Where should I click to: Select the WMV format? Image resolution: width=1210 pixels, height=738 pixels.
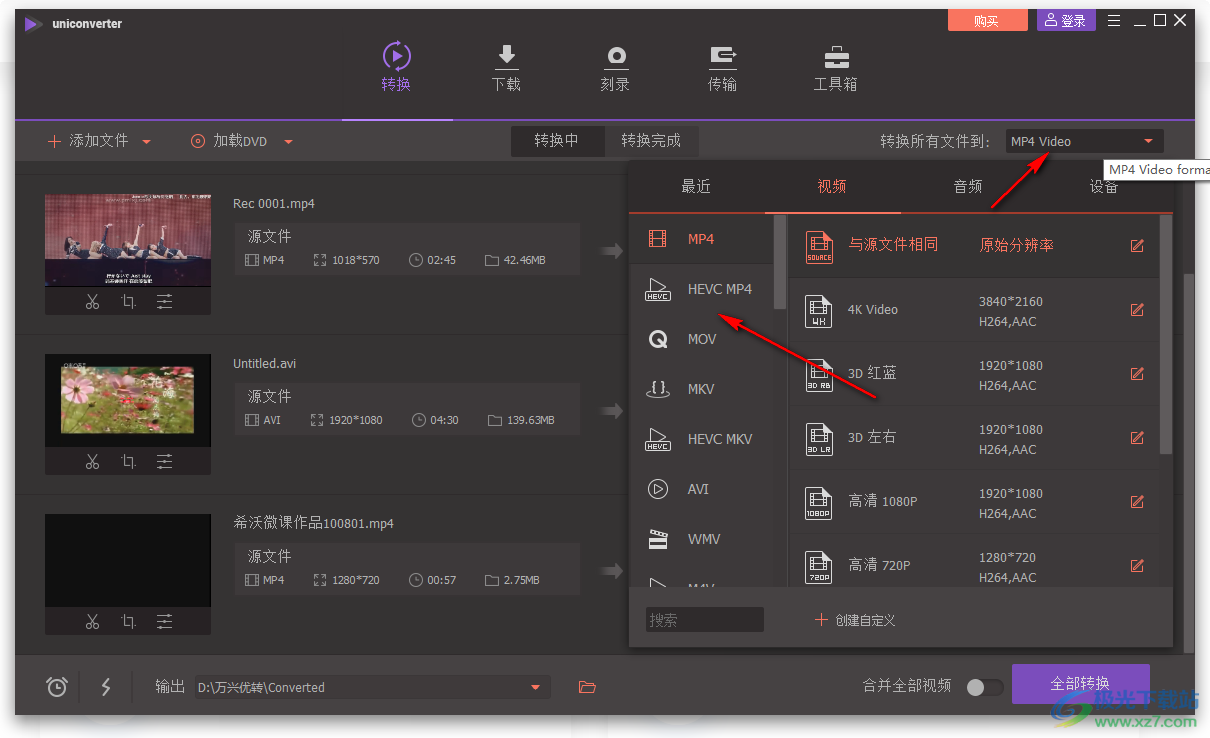point(701,539)
